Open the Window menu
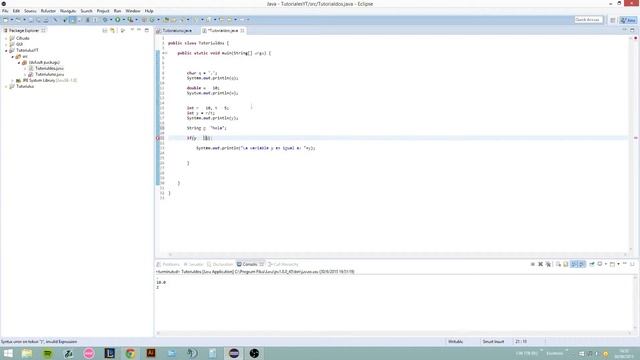 click(133, 11)
